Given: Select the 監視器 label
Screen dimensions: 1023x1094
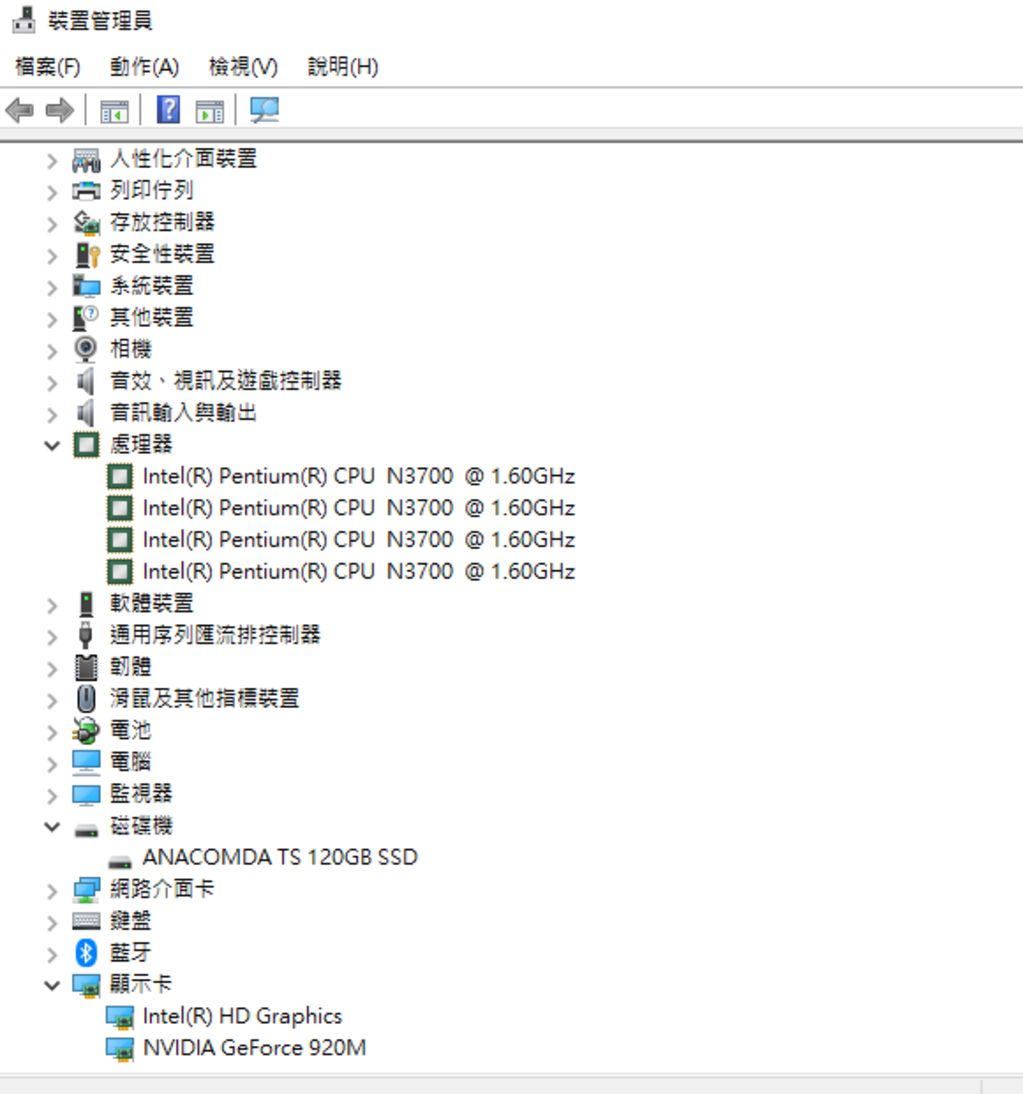Looking at the screenshot, I should tap(140, 794).
